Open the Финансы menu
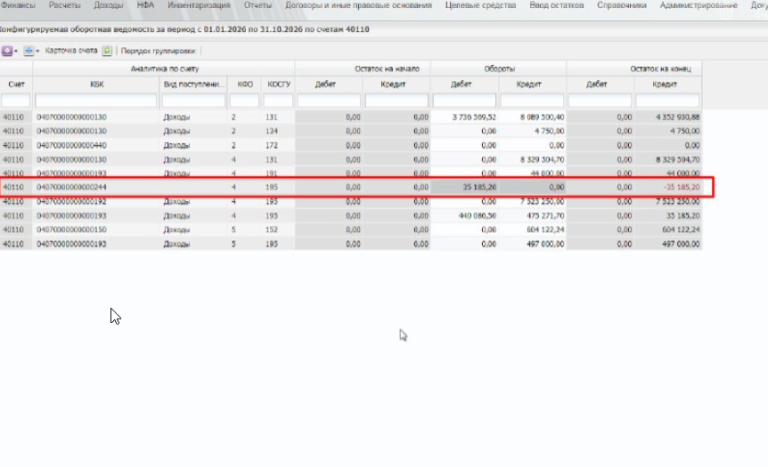 pyautogui.click(x=18, y=5)
